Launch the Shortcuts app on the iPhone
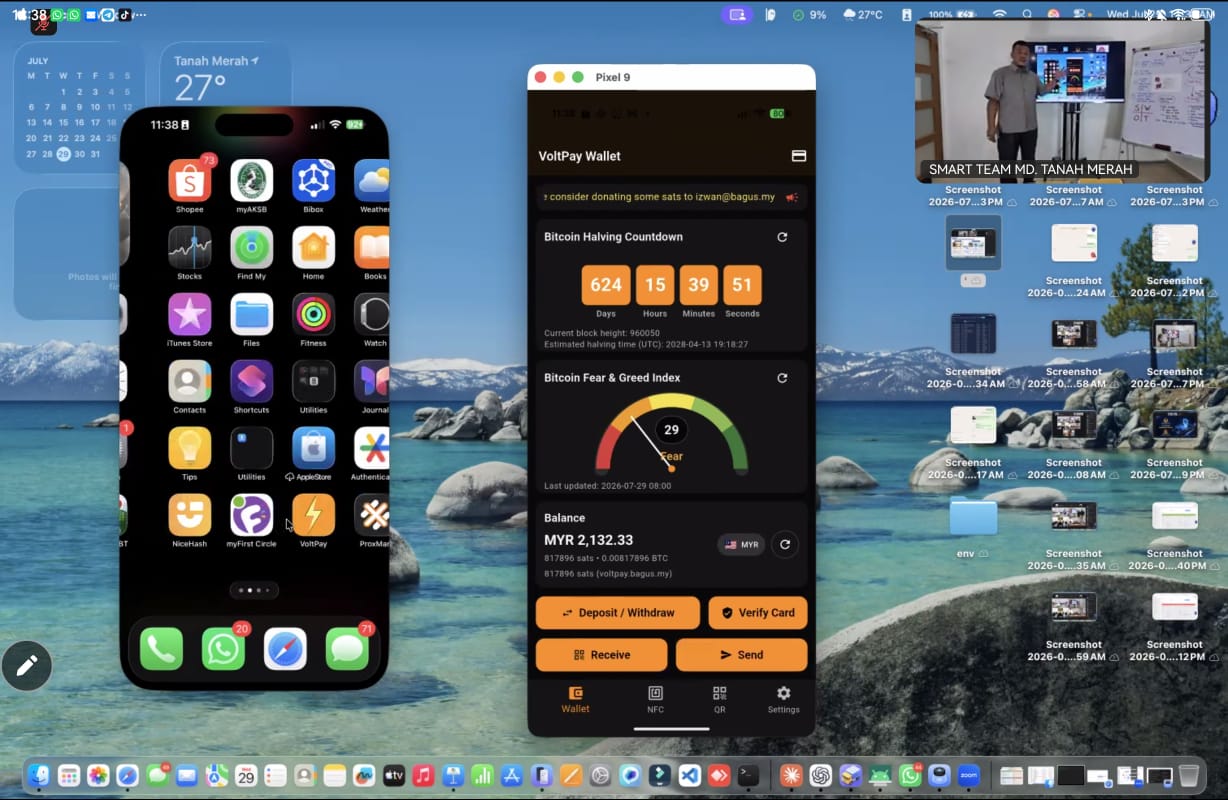This screenshot has height=800, width=1228. pyautogui.click(x=251, y=381)
